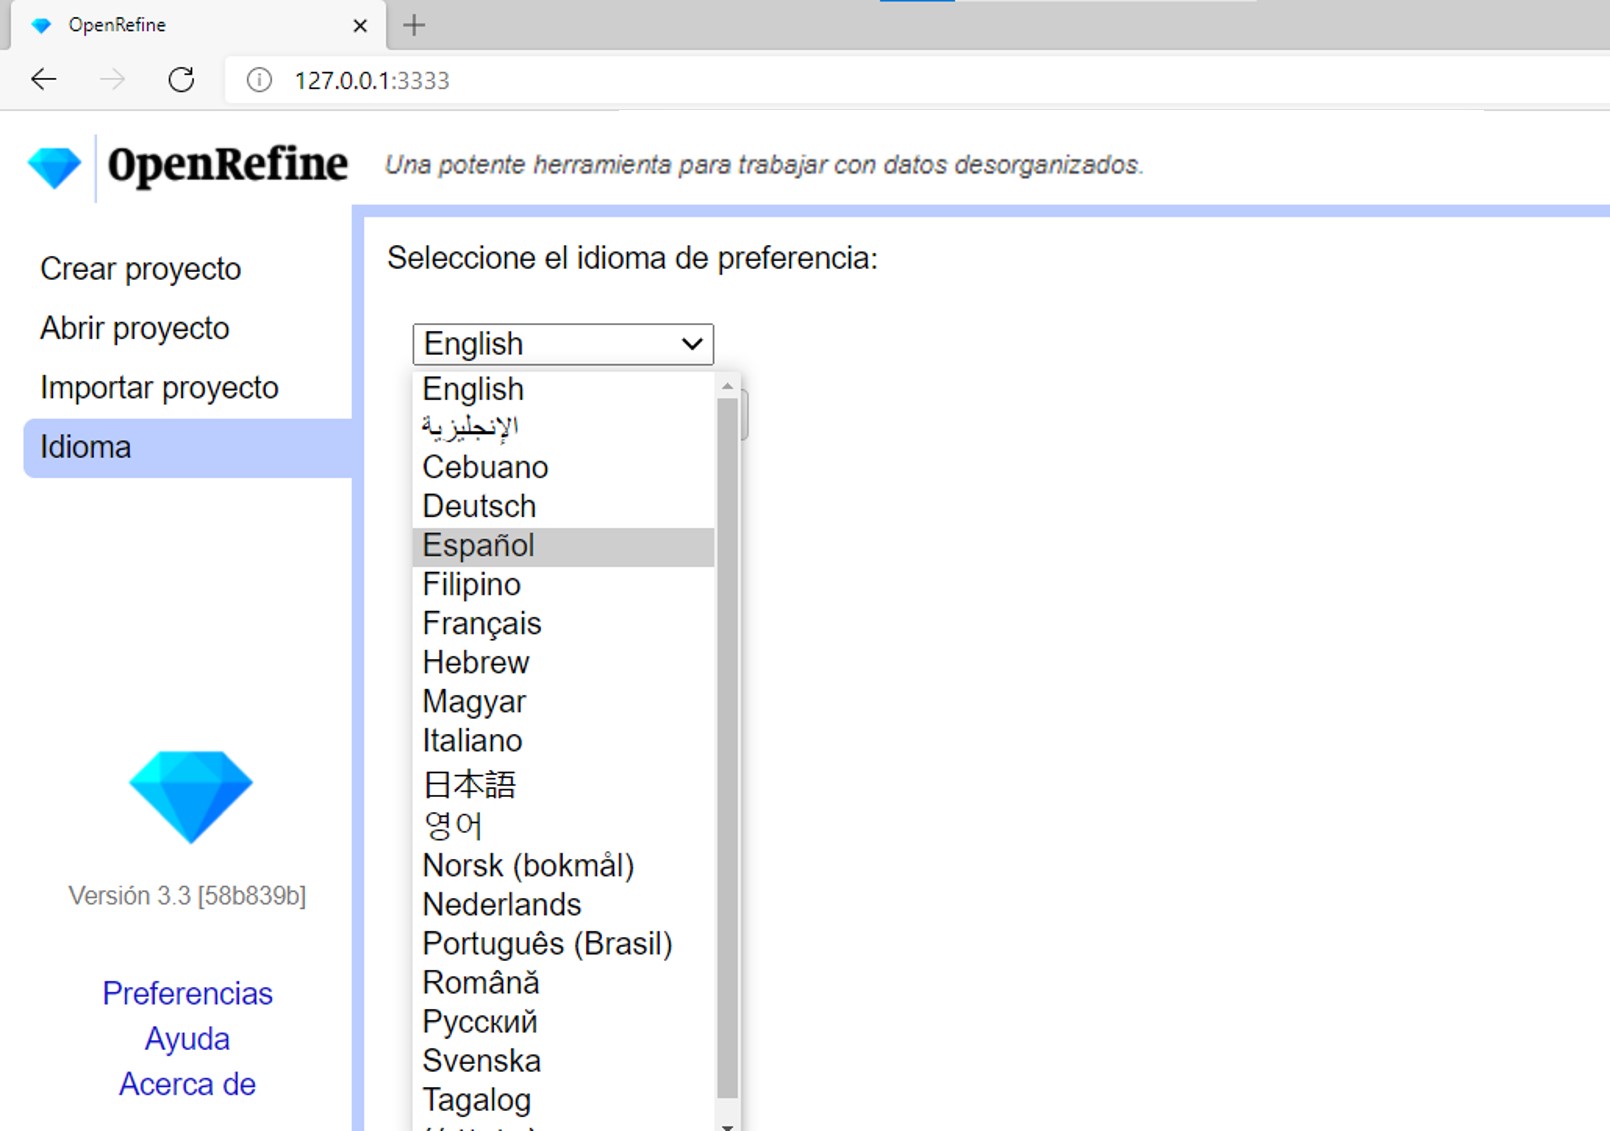Choose Italiano in the language list

click(564, 741)
